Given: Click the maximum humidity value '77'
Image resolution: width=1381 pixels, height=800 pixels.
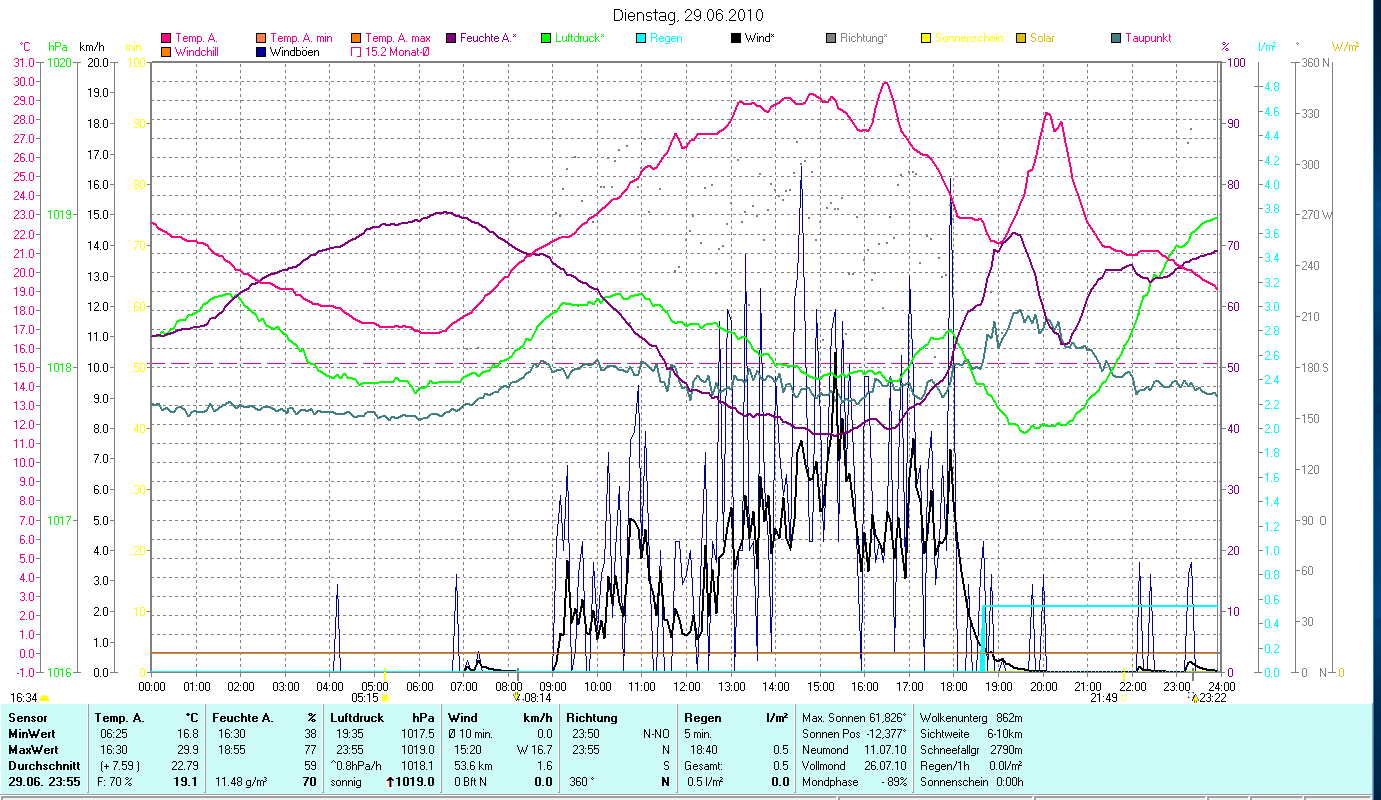Looking at the screenshot, I should [310, 750].
